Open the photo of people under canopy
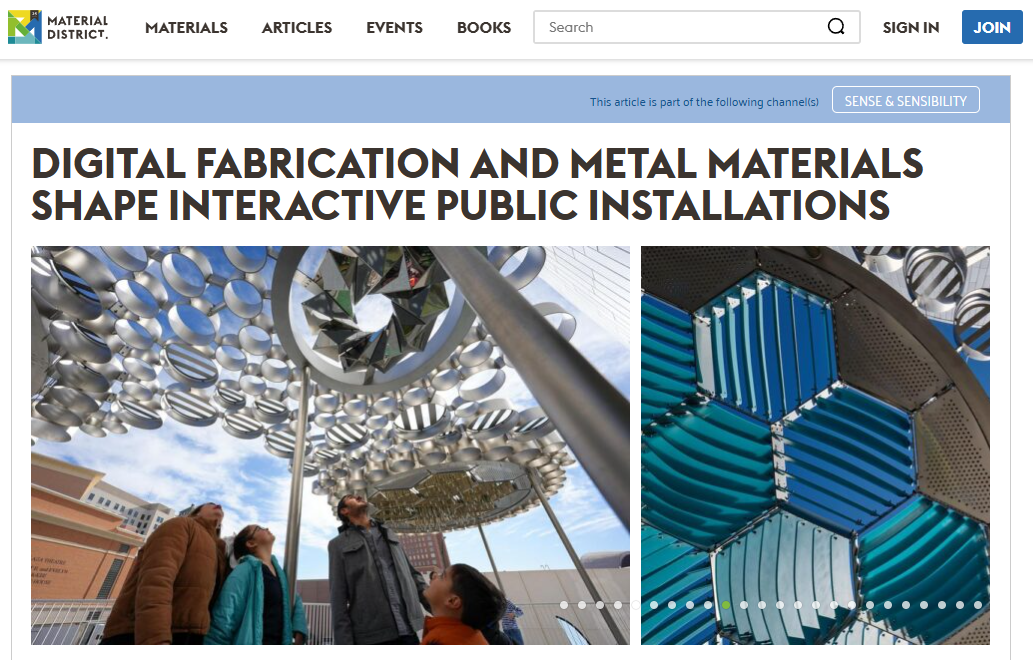1033x660 pixels. point(330,445)
